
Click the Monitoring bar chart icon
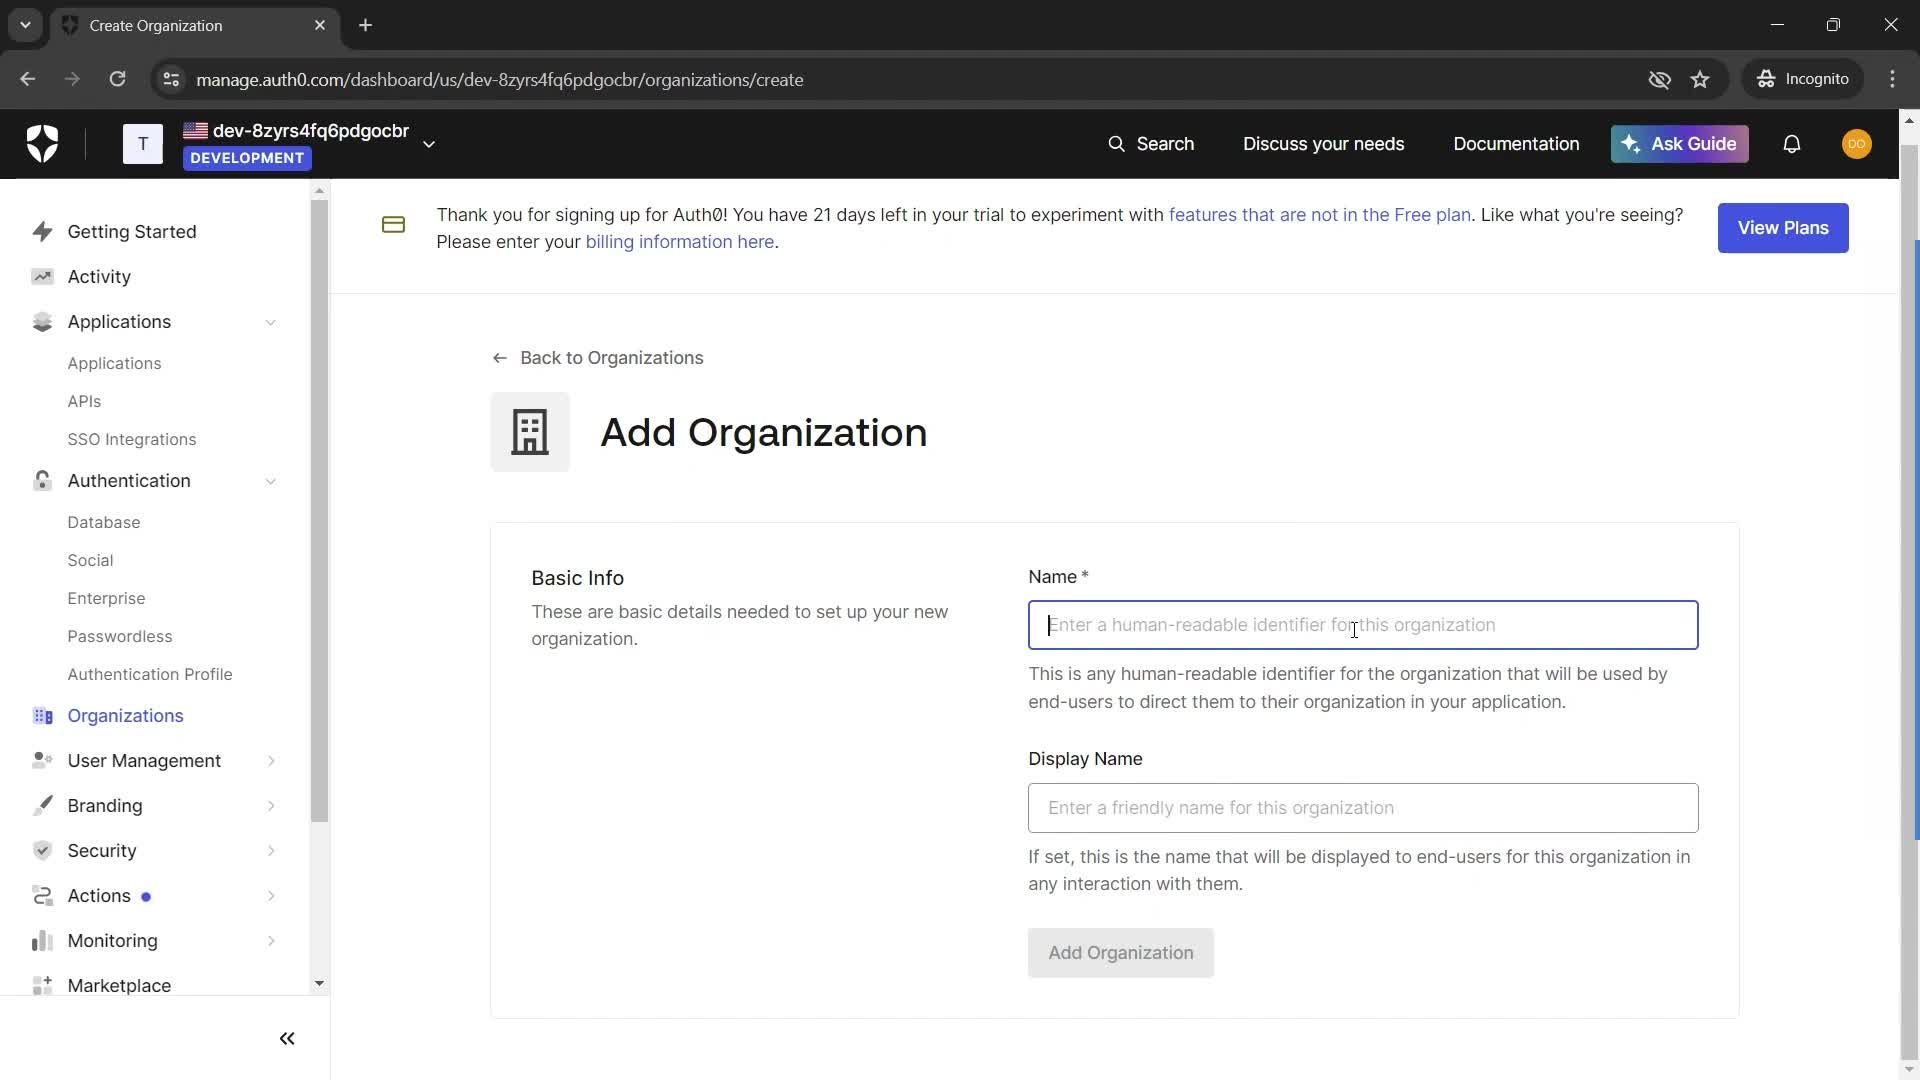(x=42, y=941)
